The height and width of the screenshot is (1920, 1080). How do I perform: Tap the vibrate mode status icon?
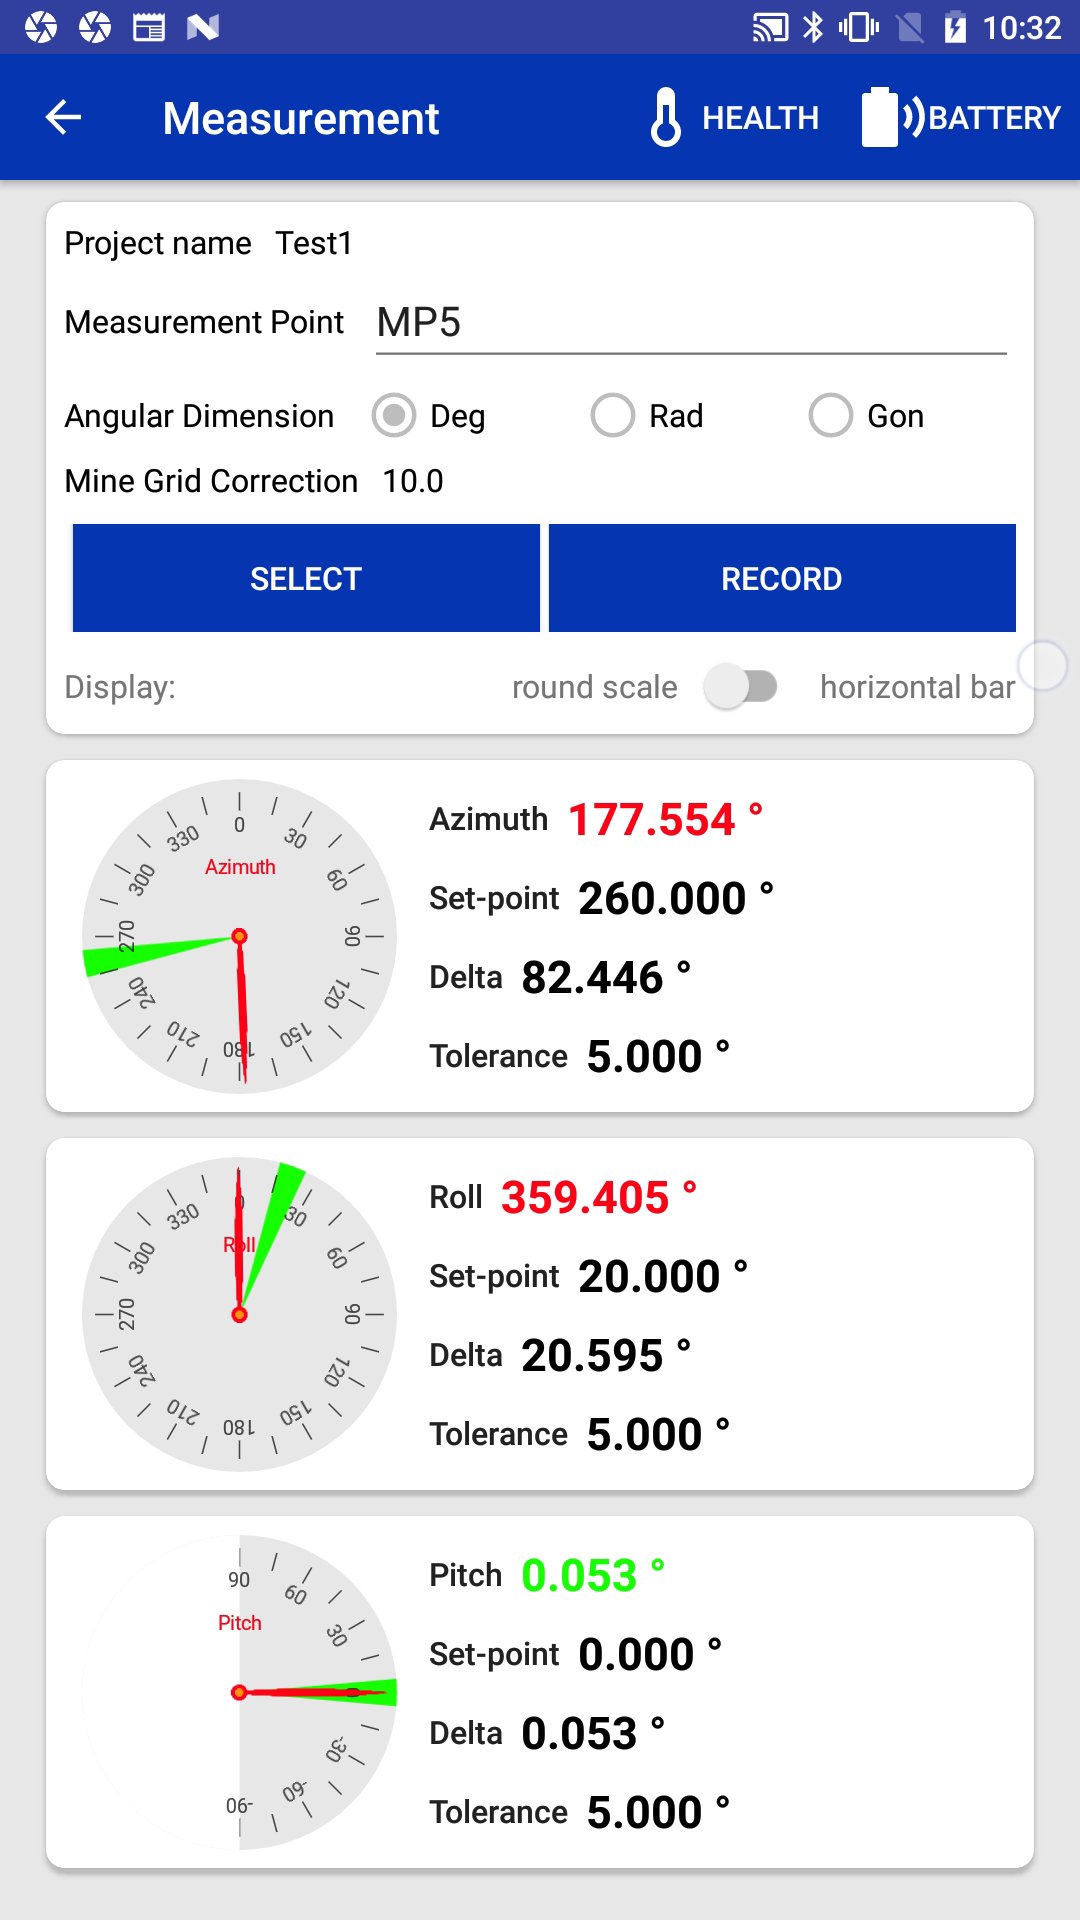(858, 27)
